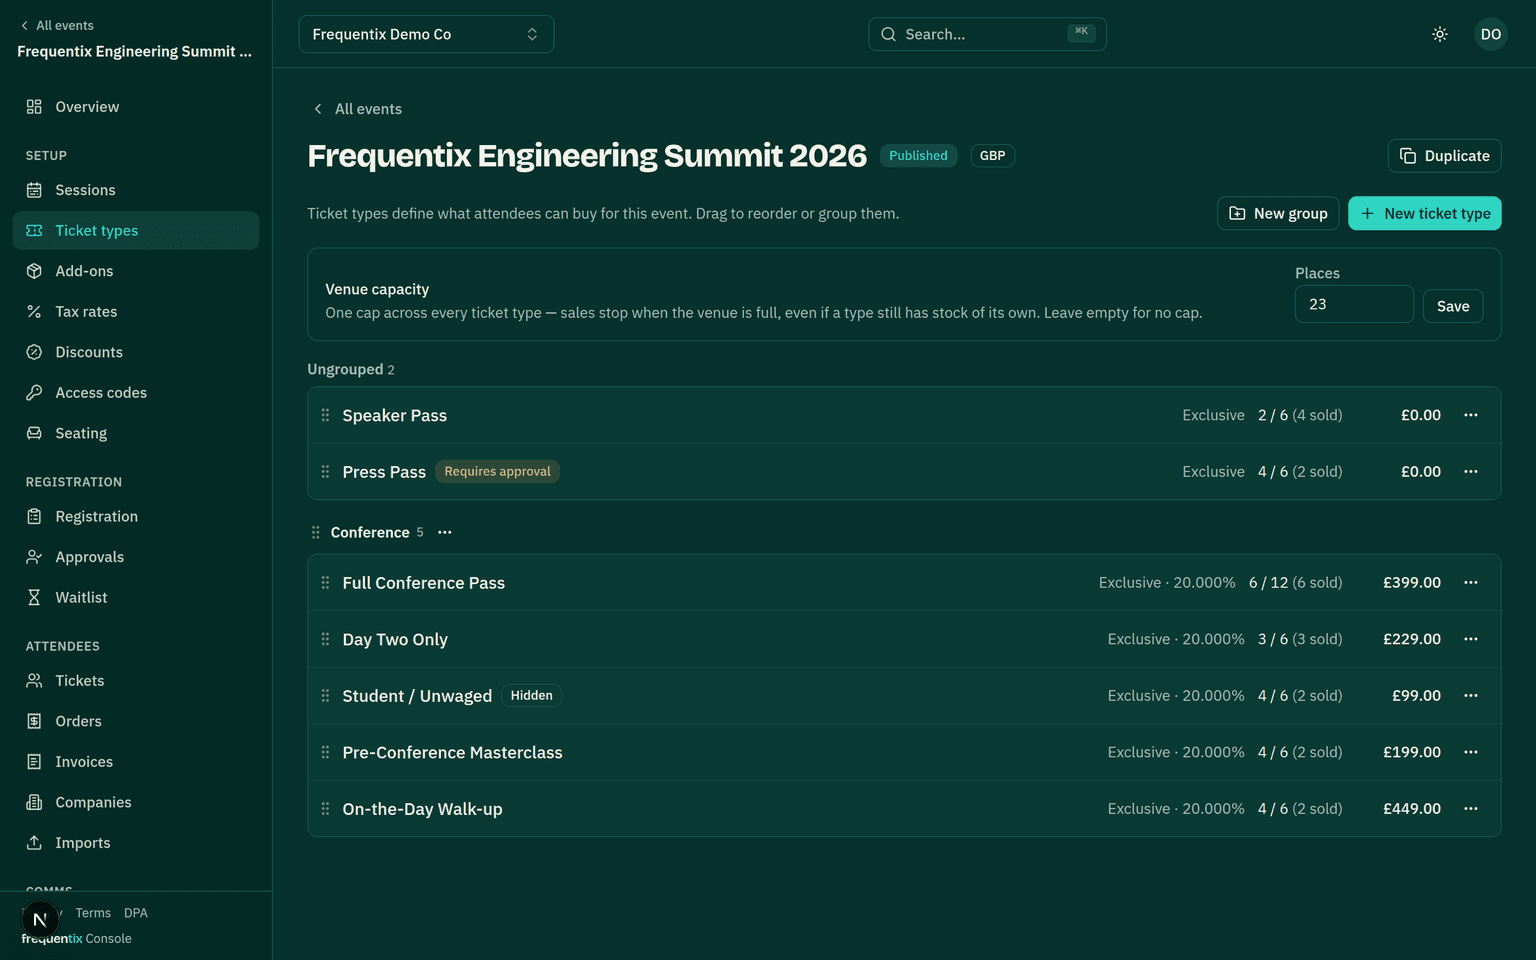The width and height of the screenshot is (1536, 960).
Task: View Tickets under Attendees
Action: (x=136, y=681)
